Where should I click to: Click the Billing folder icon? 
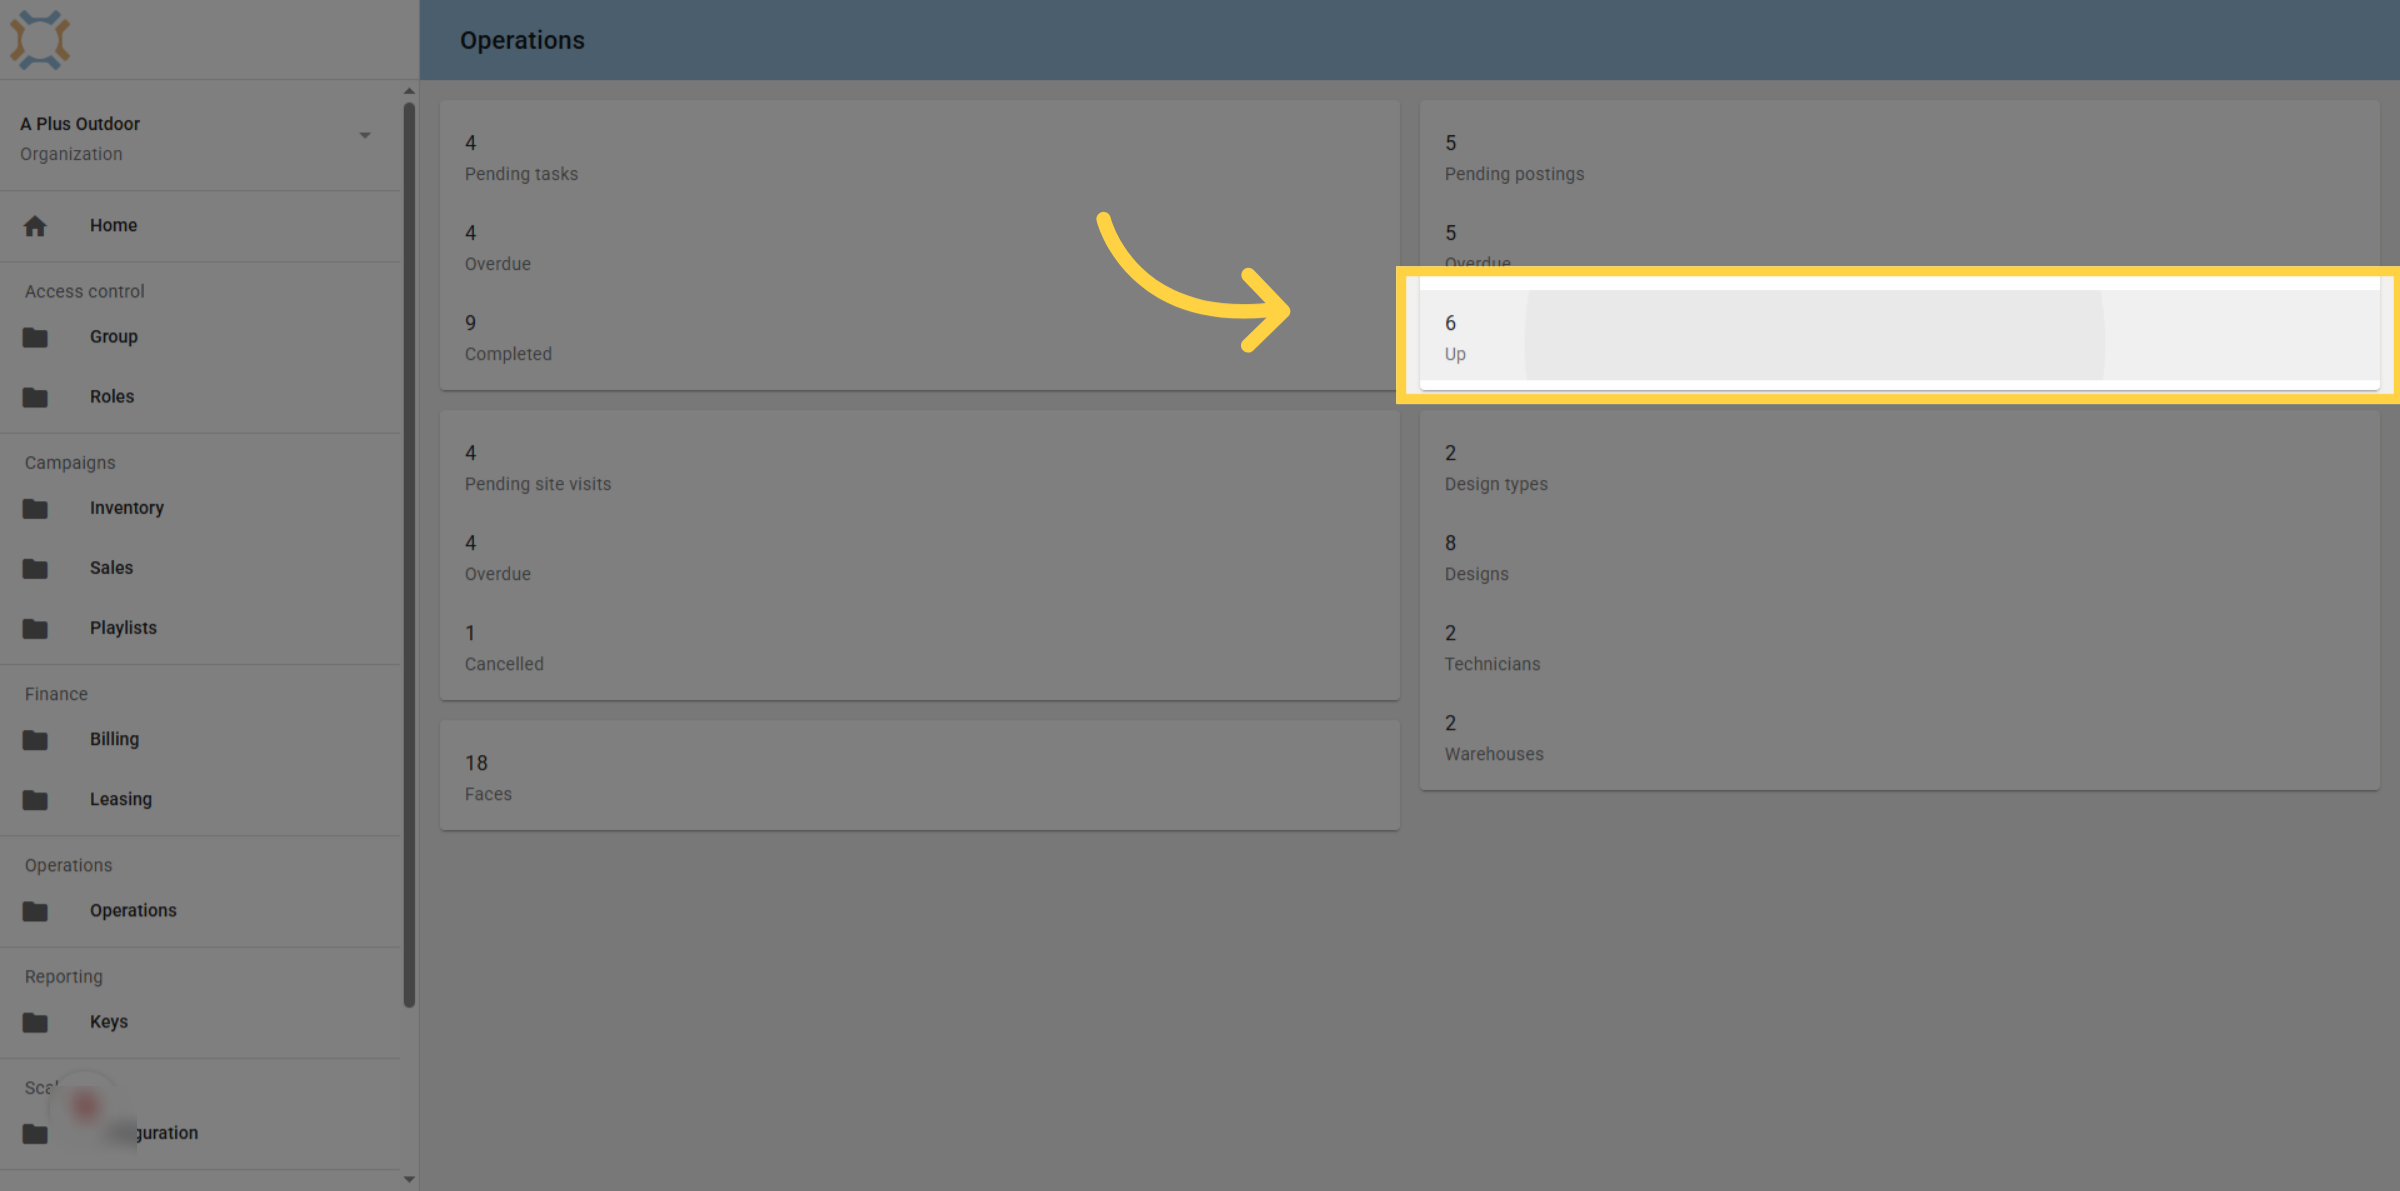tap(35, 739)
